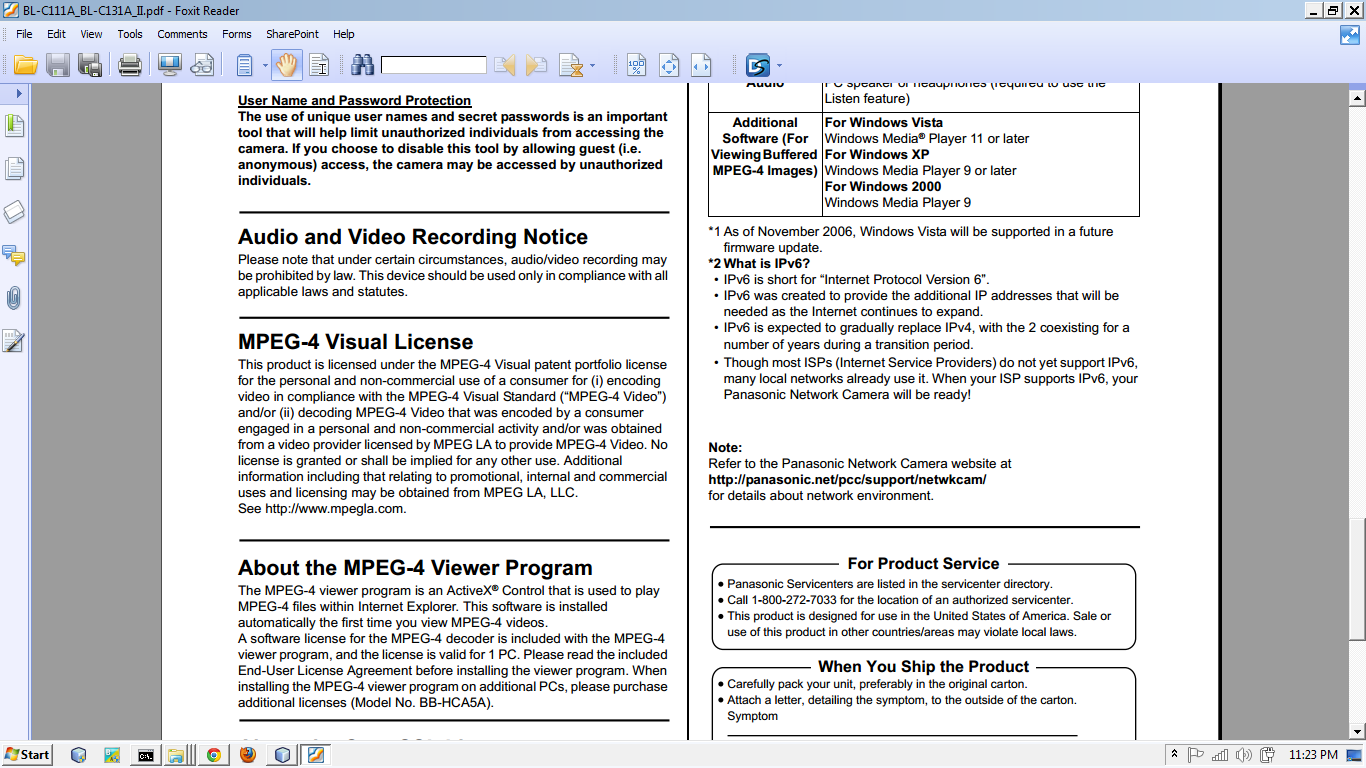This screenshot has width=1366, height=768.
Task: Open the Attachments paperclip panel icon
Action: pyautogui.click(x=14, y=298)
